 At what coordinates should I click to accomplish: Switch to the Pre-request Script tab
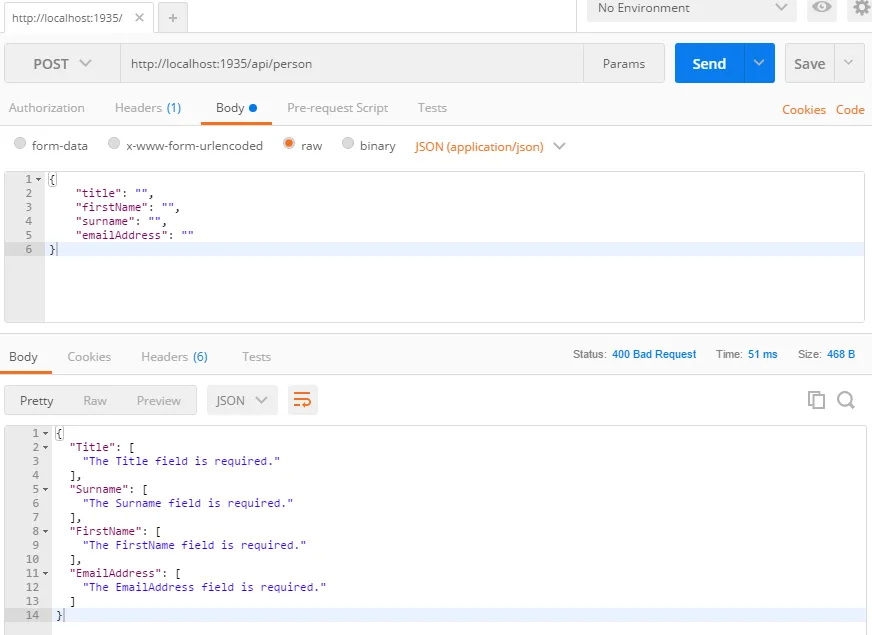coord(337,108)
